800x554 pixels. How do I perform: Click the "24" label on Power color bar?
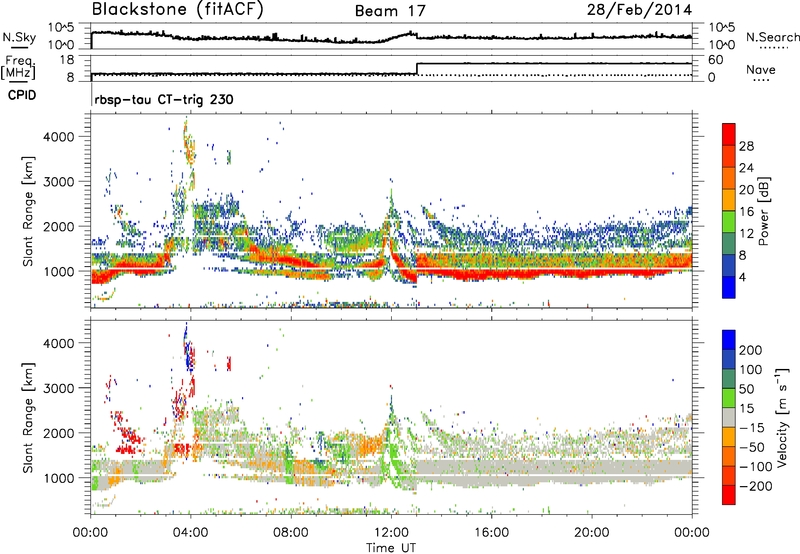746,168
